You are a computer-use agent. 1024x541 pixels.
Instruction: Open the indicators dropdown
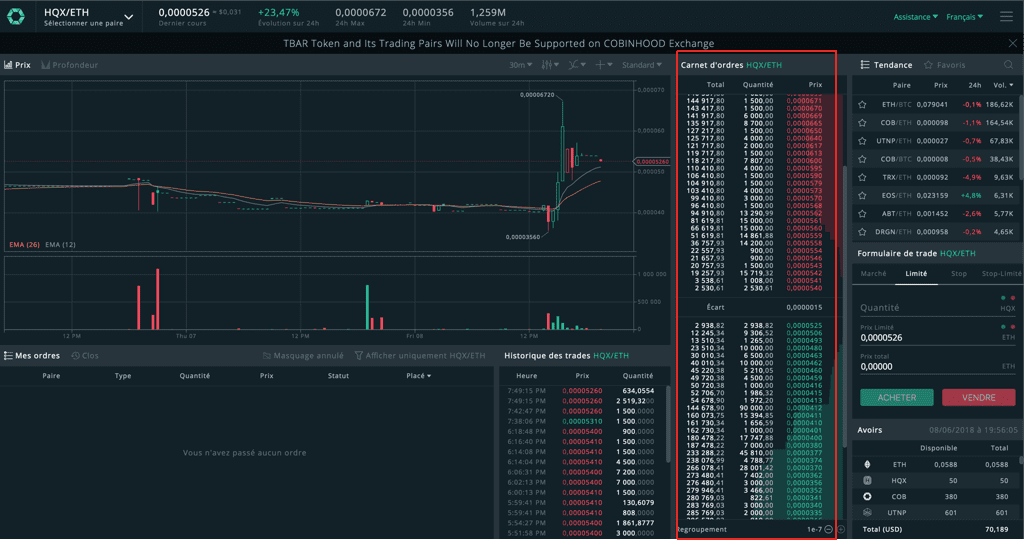tap(577, 65)
